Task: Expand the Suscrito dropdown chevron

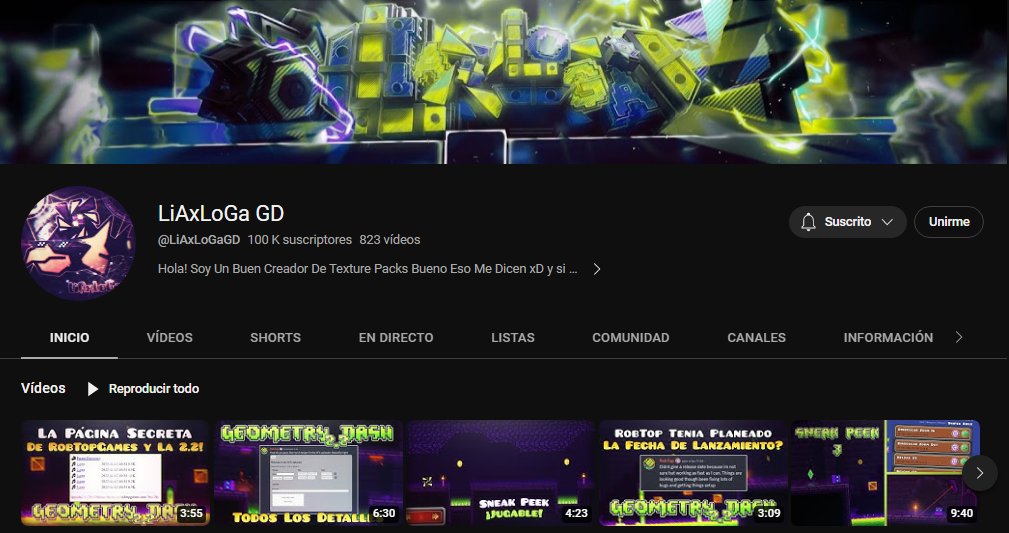Action: (x=887, y=222)
